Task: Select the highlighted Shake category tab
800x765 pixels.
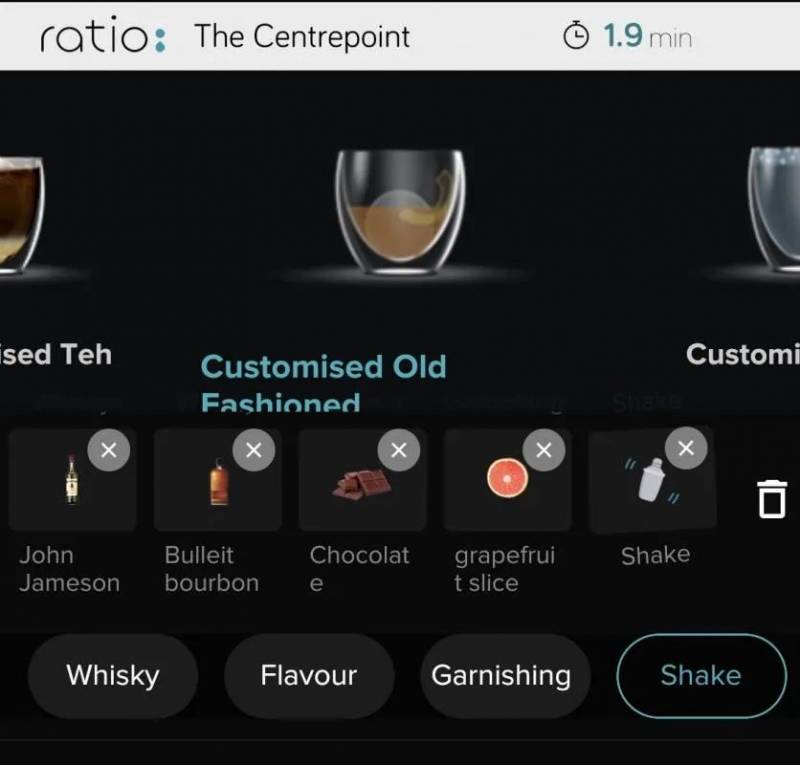Action: click(x=701, y=676)
